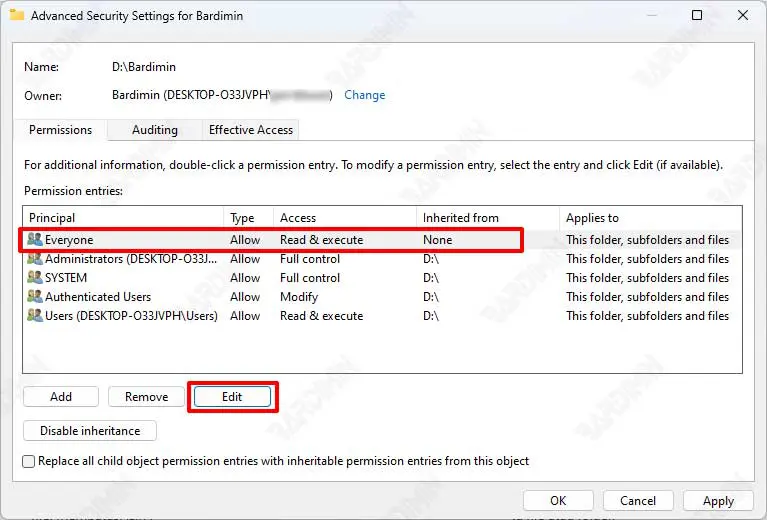Click the Administrators group icon

pos(35,258)
